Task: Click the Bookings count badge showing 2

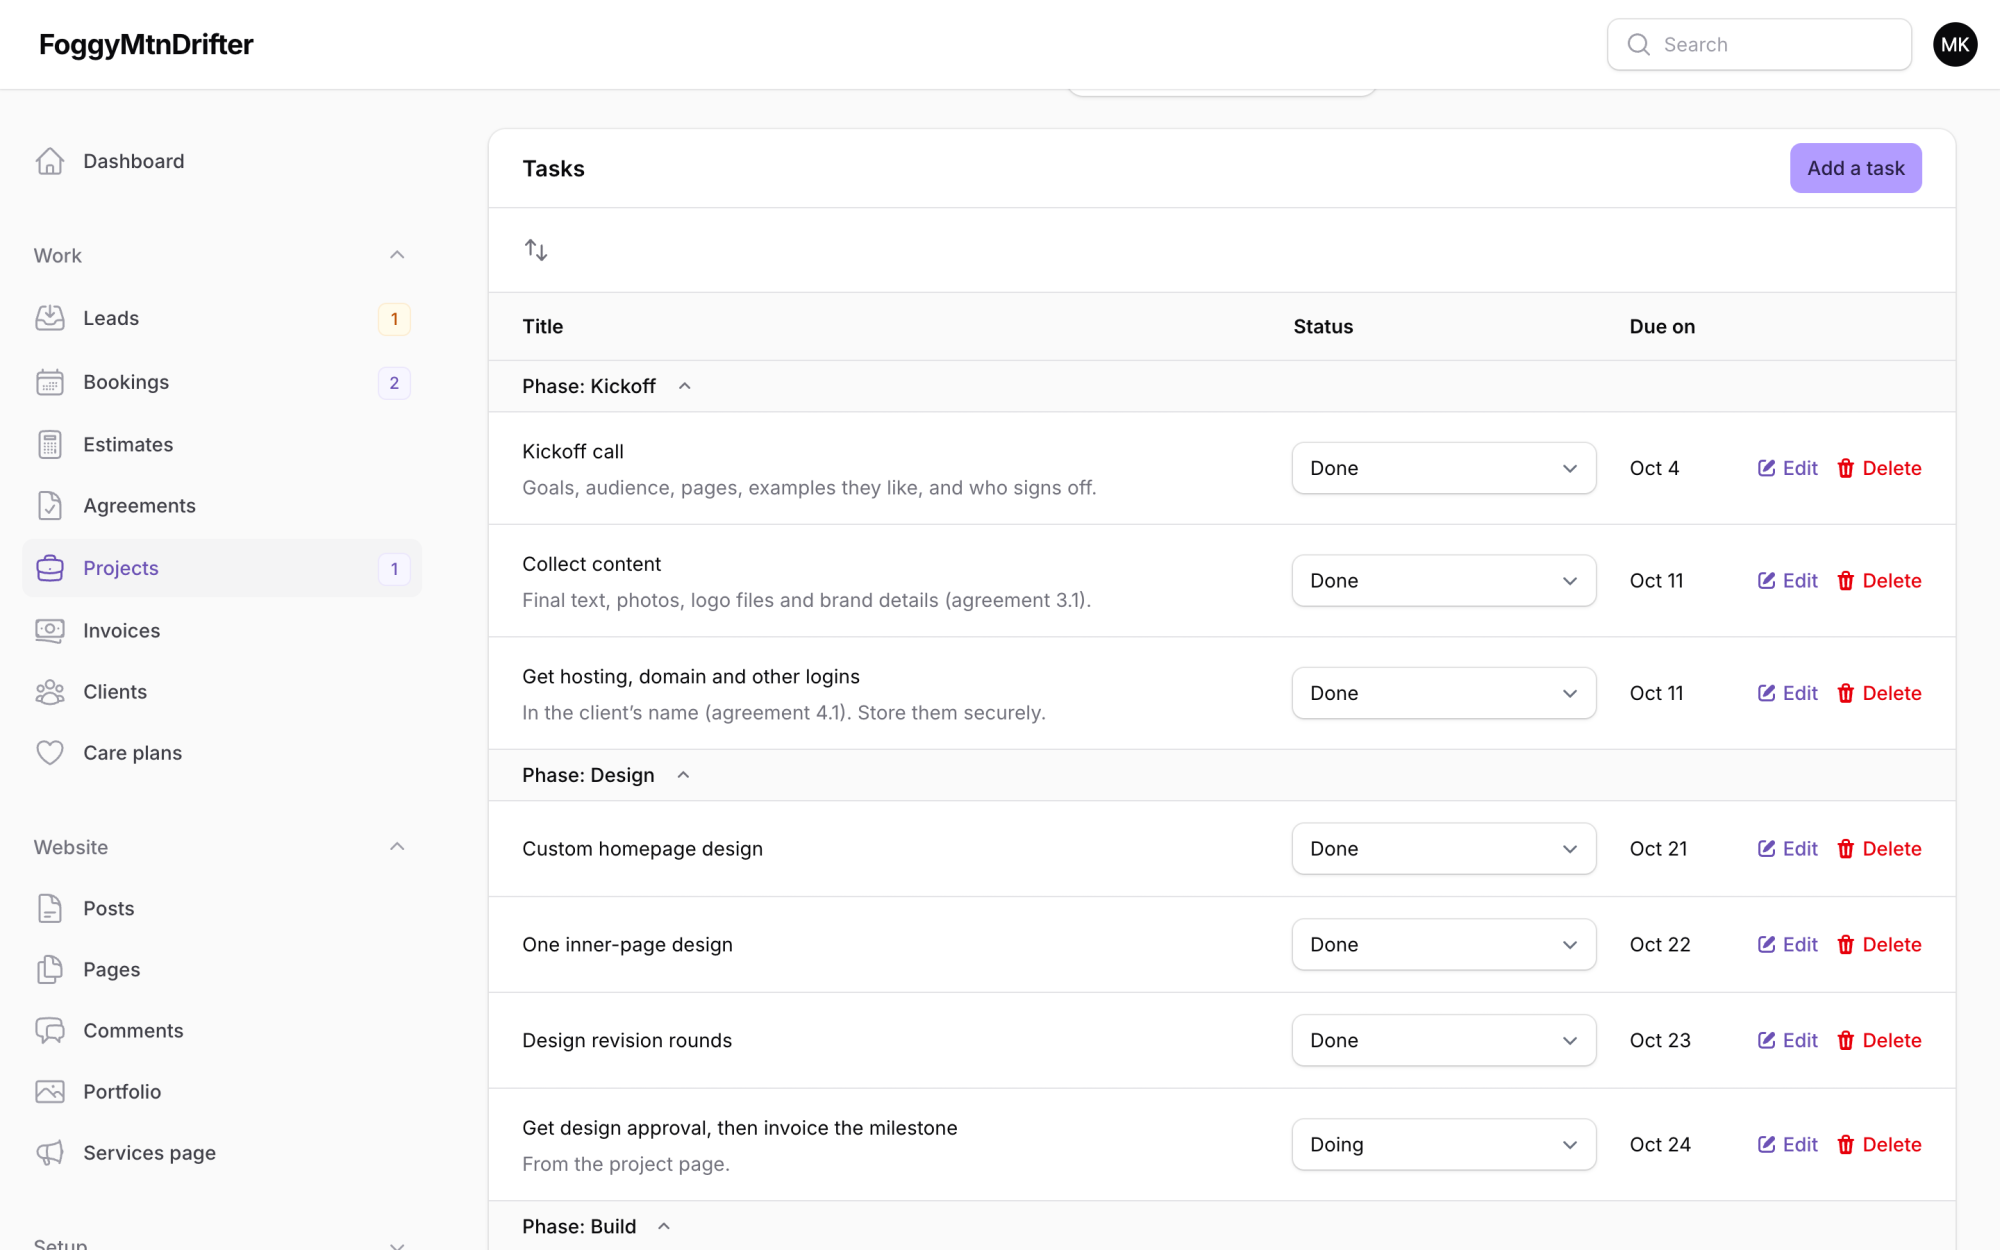Action: pyautogui.click(x=394, y=383)
